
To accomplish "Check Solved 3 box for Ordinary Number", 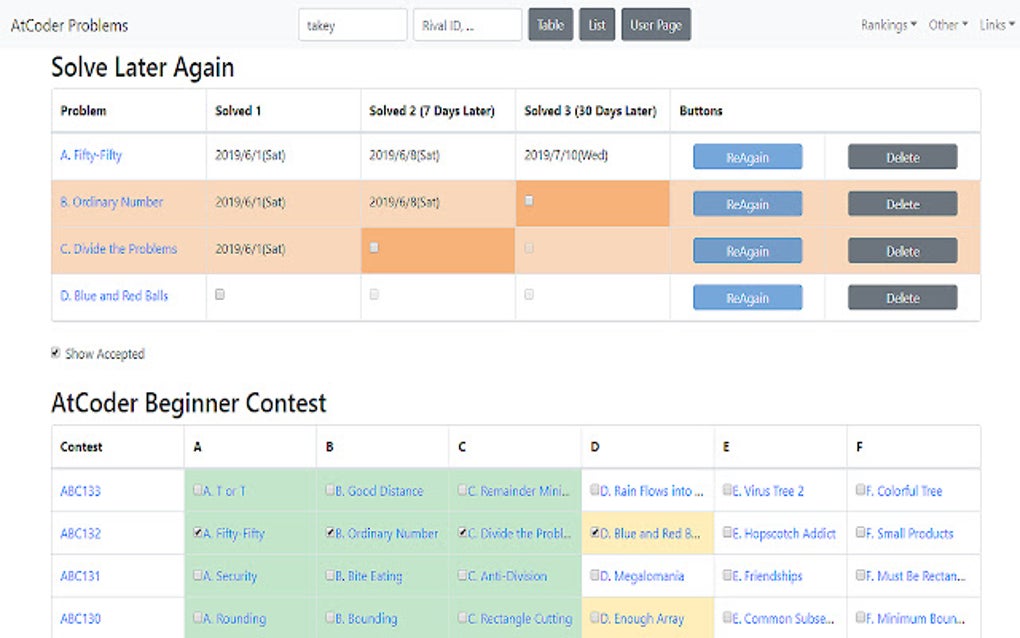I will pyautogui.click(x=529, y=201).
